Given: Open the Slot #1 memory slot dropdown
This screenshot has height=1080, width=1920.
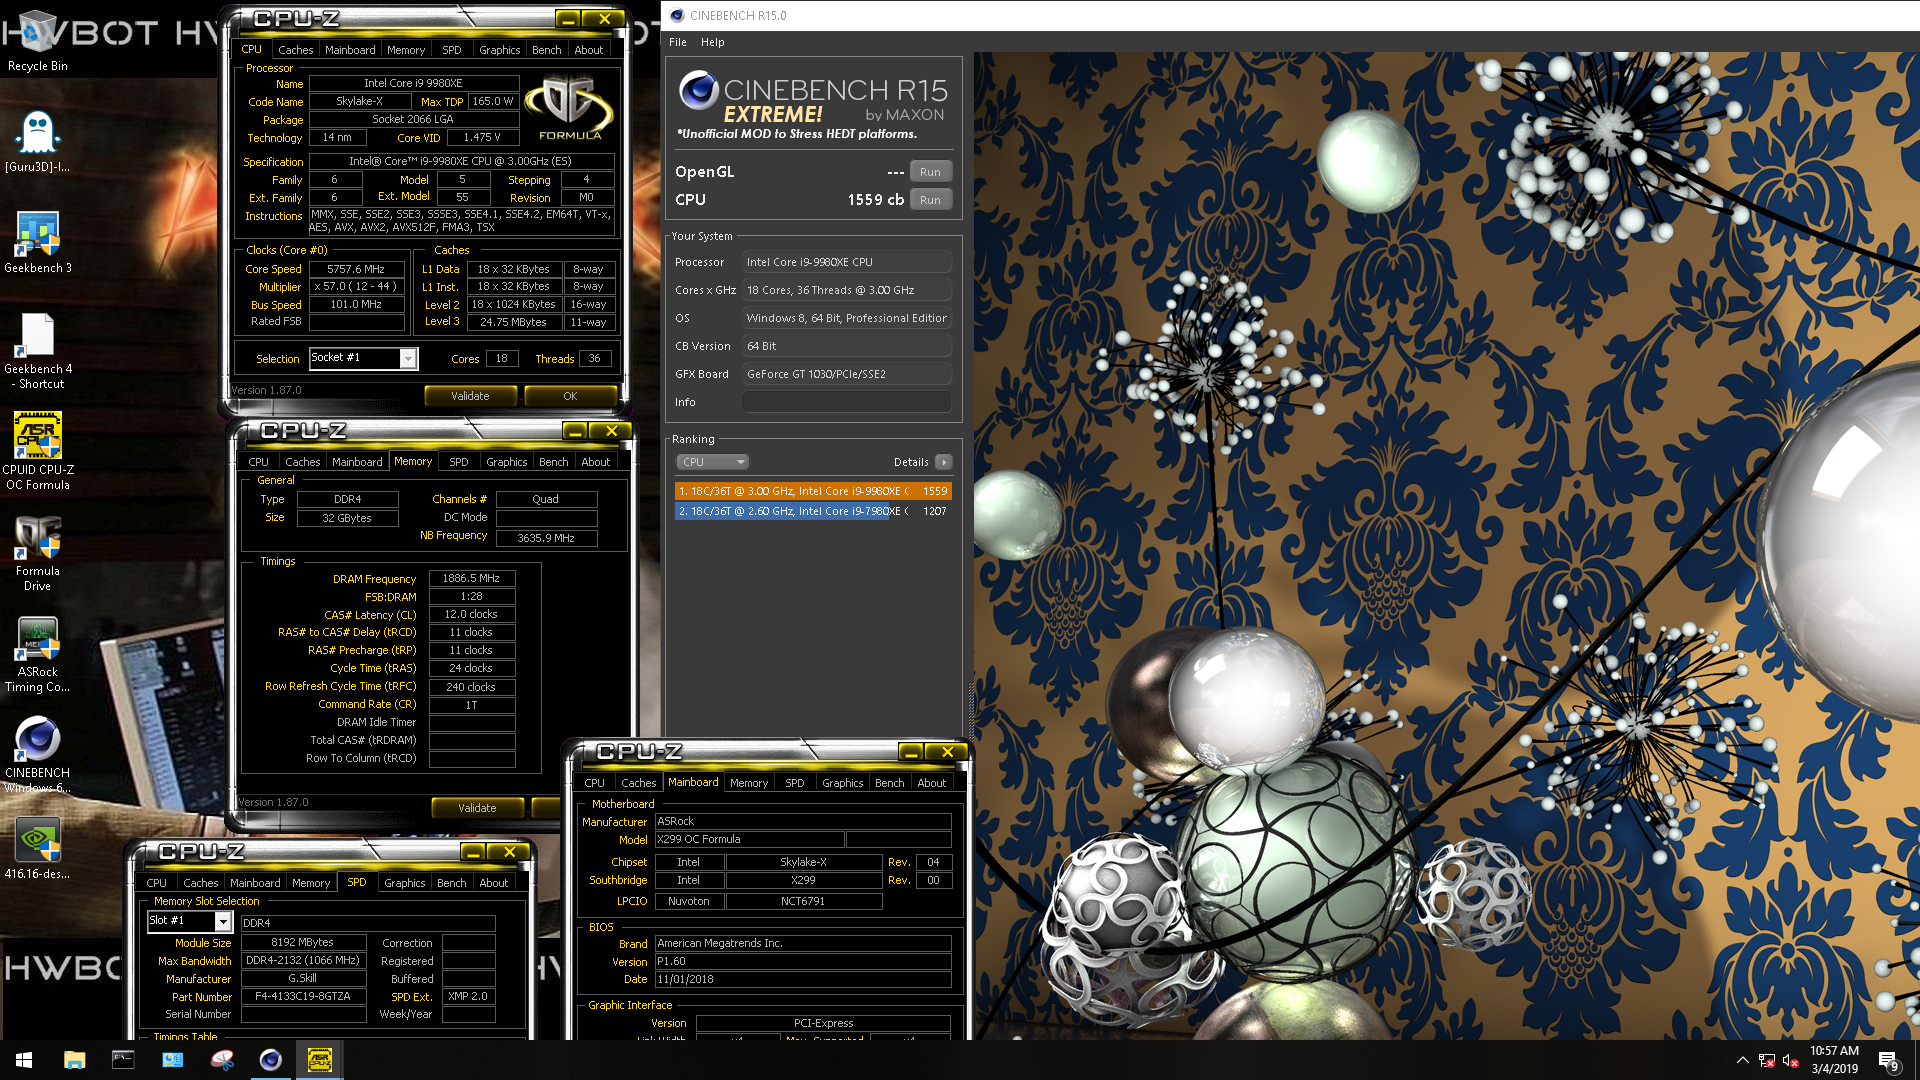Looking at the screenshot, I should point(189,921).
